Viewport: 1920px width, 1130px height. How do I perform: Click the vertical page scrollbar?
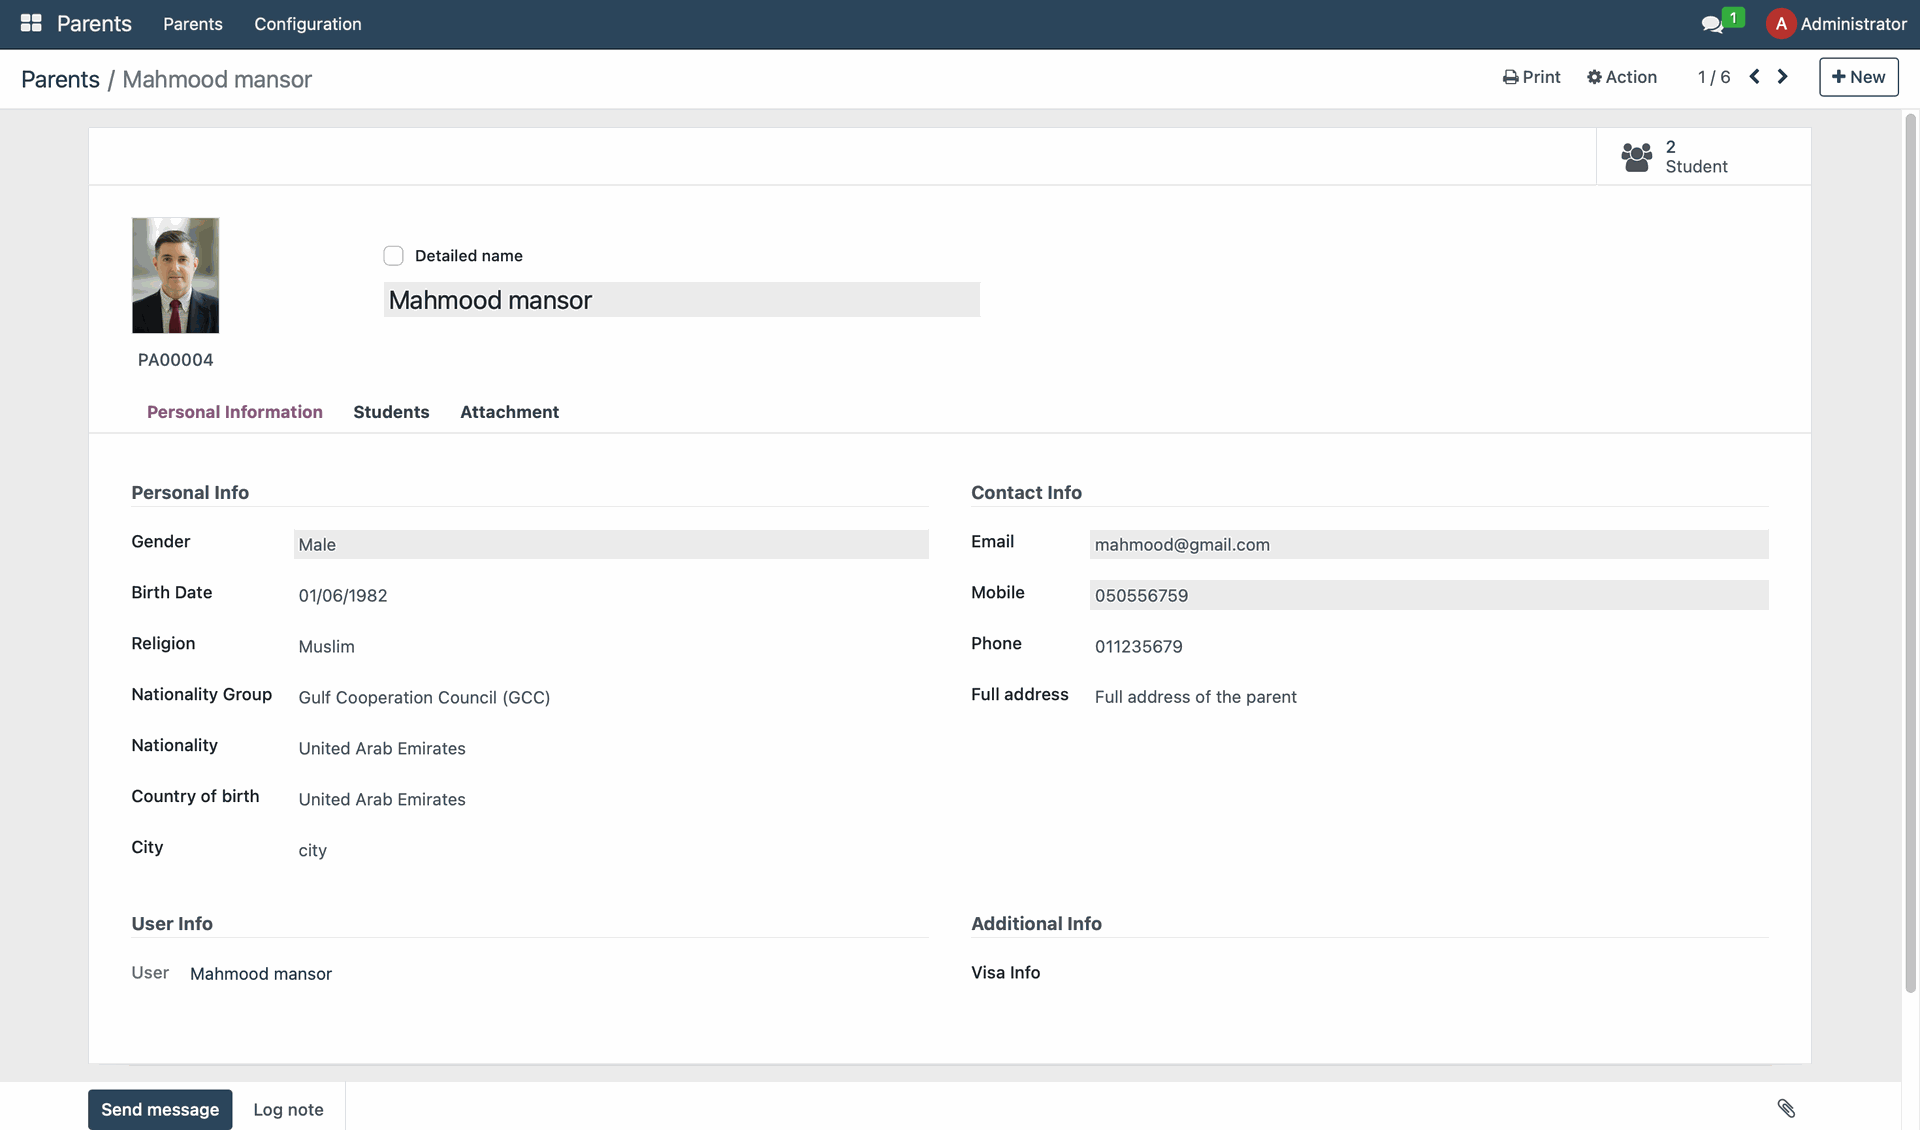pos(1910,550)
